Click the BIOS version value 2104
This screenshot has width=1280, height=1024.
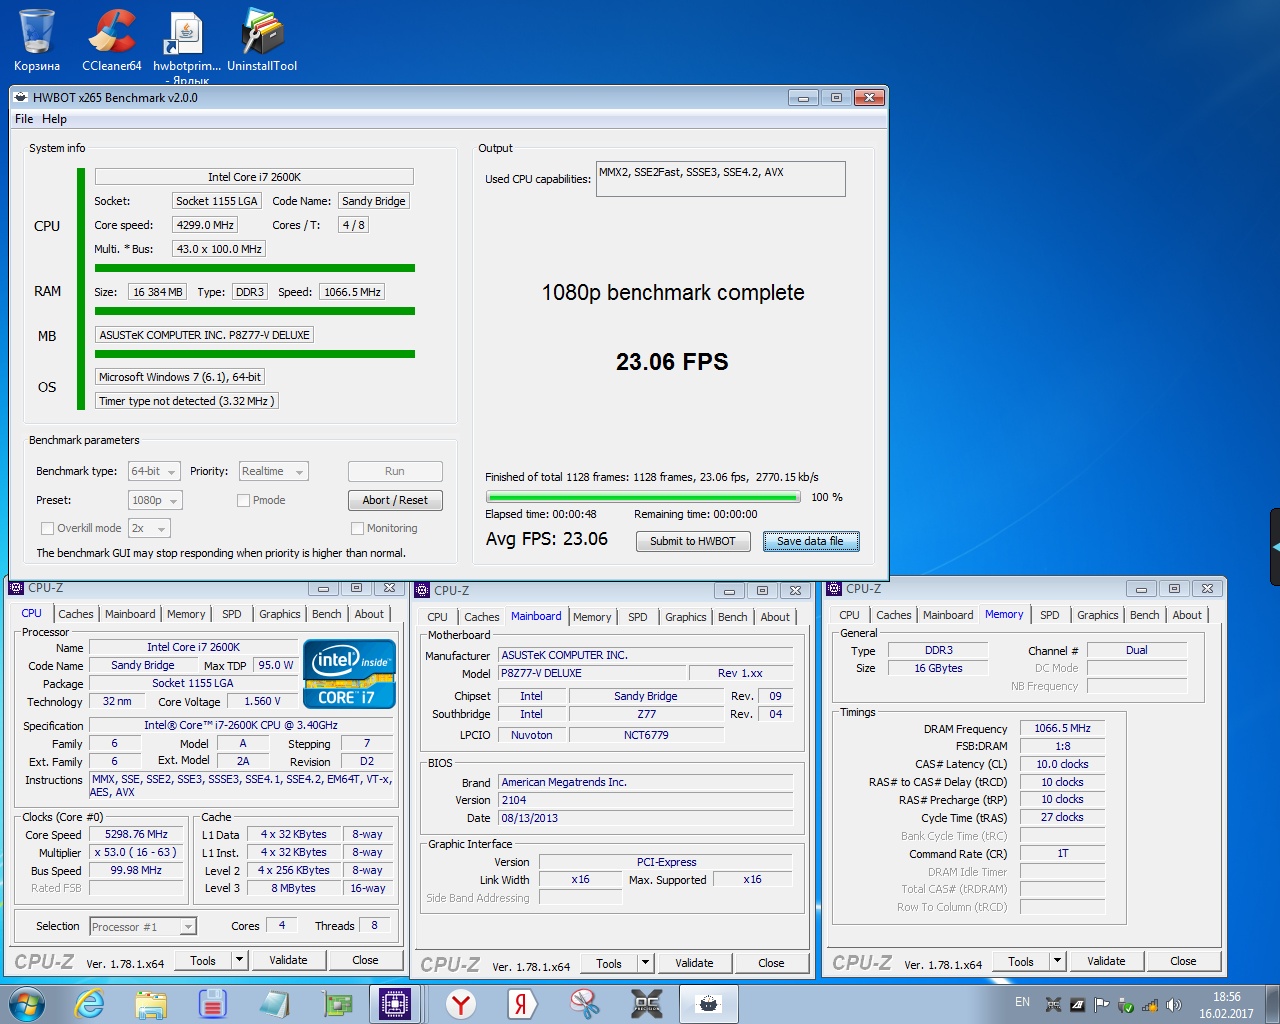[x=646, y=800]
